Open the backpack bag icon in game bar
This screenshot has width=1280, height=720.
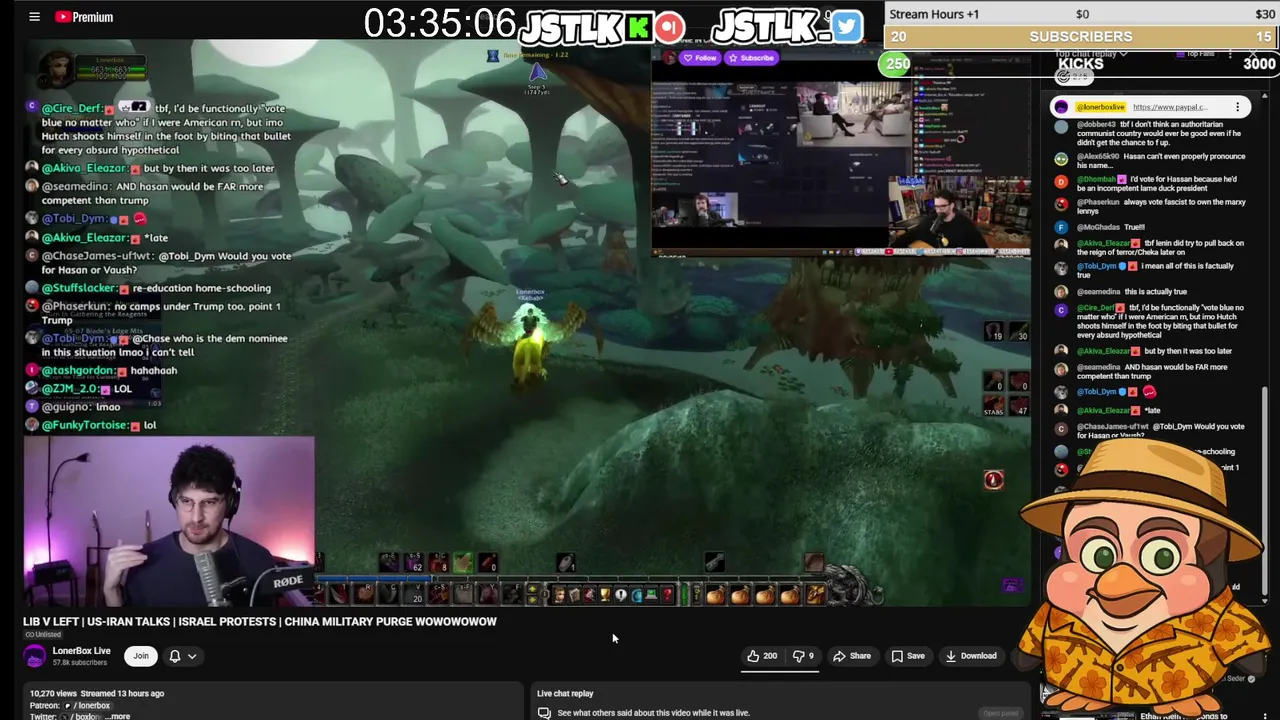coord(815,595)
